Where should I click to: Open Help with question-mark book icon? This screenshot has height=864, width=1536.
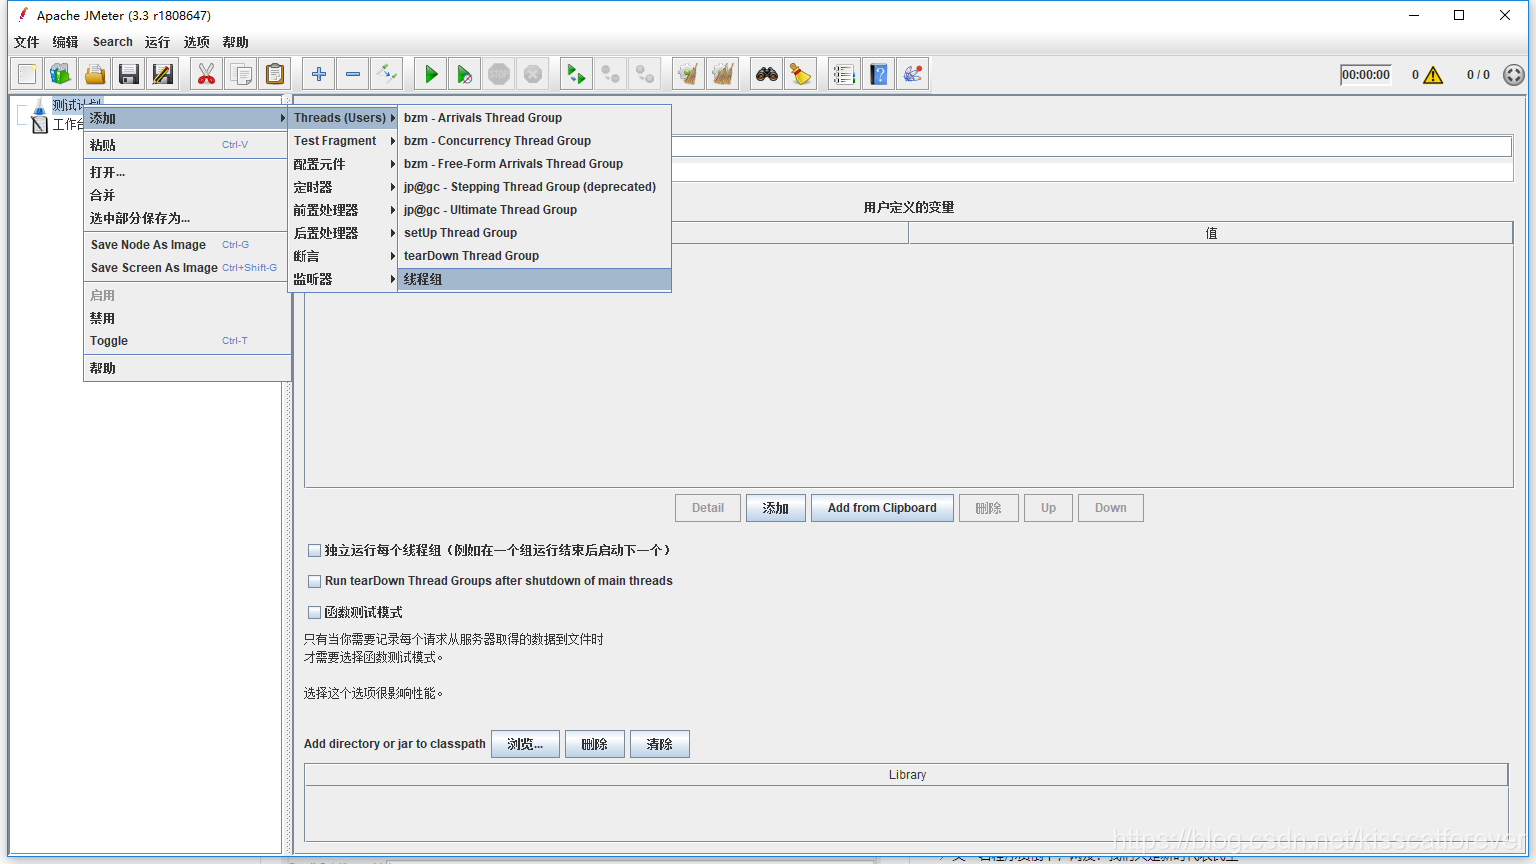[879, 74]
